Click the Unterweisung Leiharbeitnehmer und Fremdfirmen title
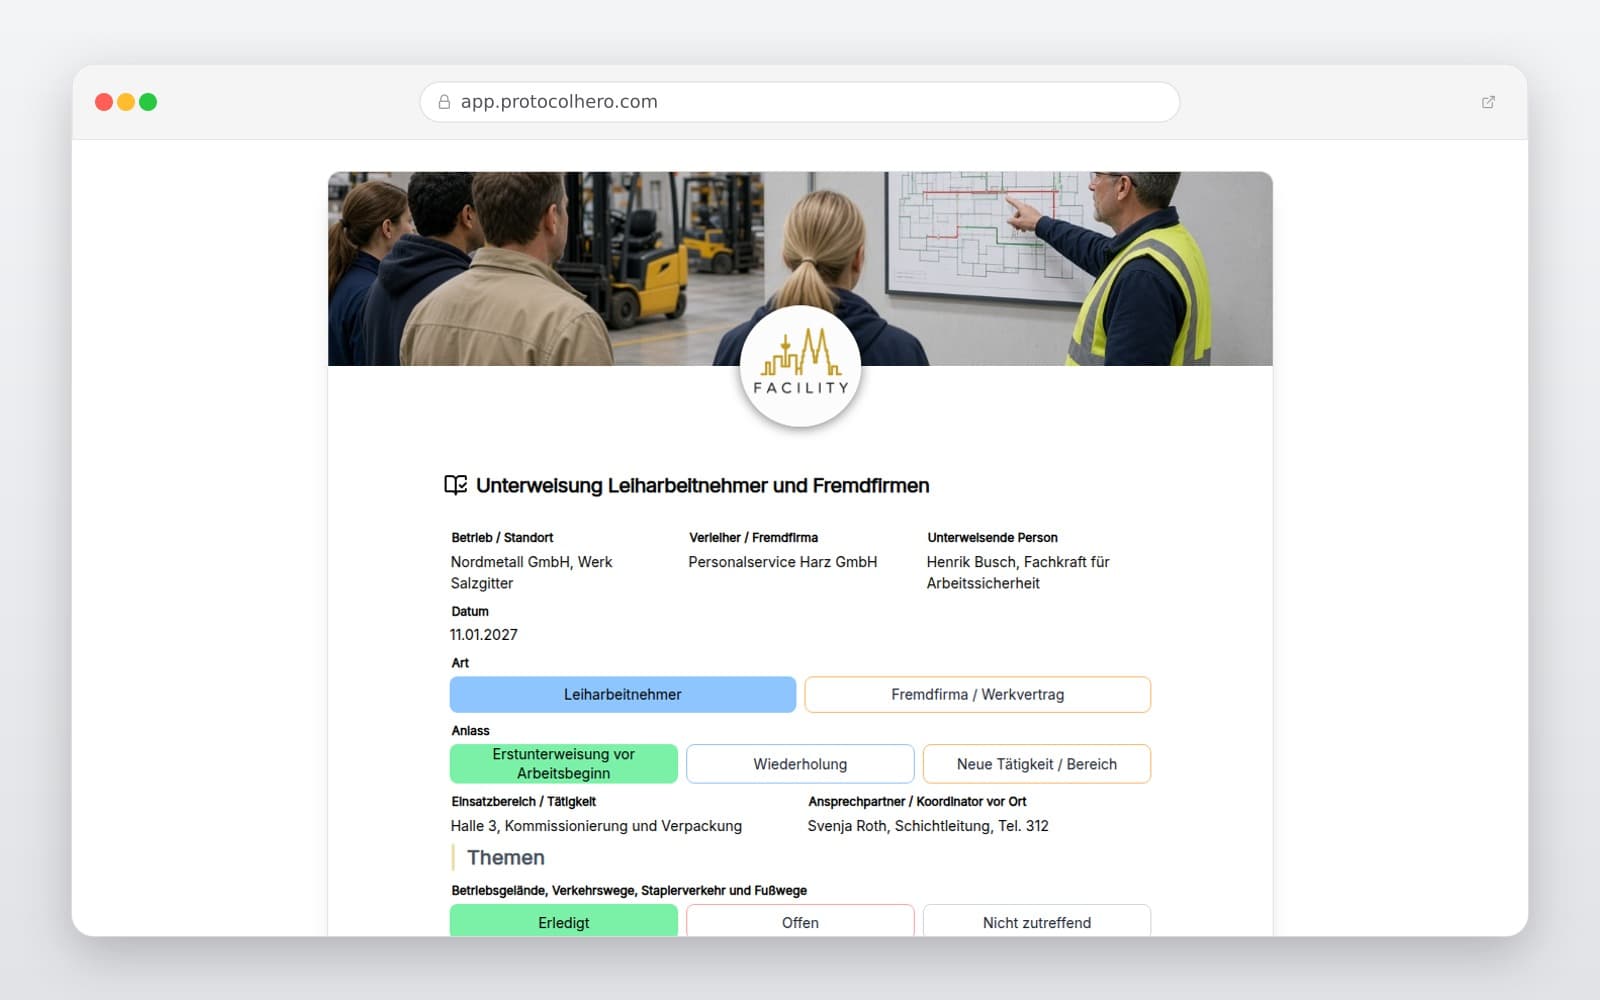 pyautogui.click(x=703, y=485)
